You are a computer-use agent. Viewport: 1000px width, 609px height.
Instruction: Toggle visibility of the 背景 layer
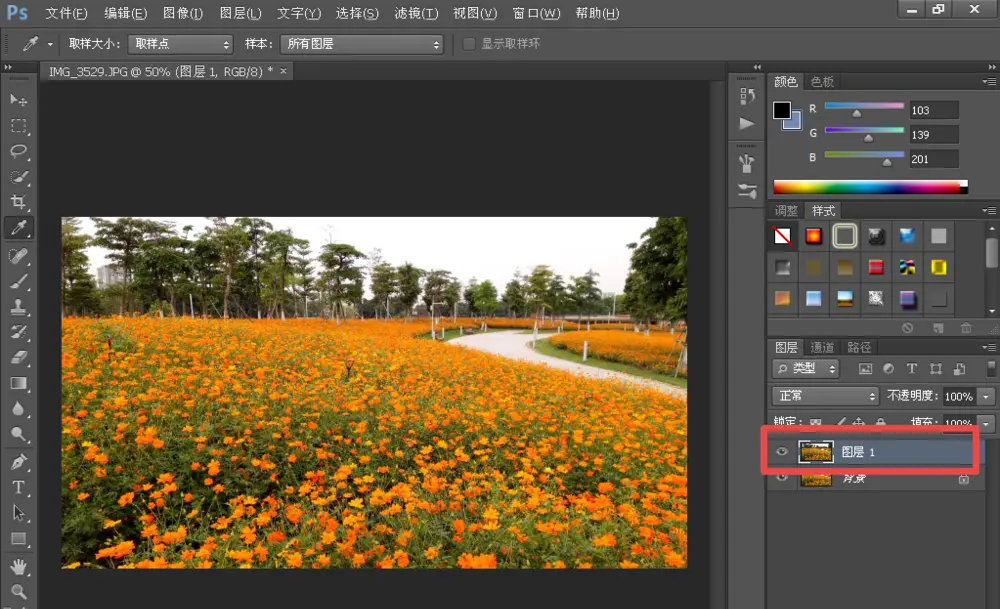[x=782, y=479]
